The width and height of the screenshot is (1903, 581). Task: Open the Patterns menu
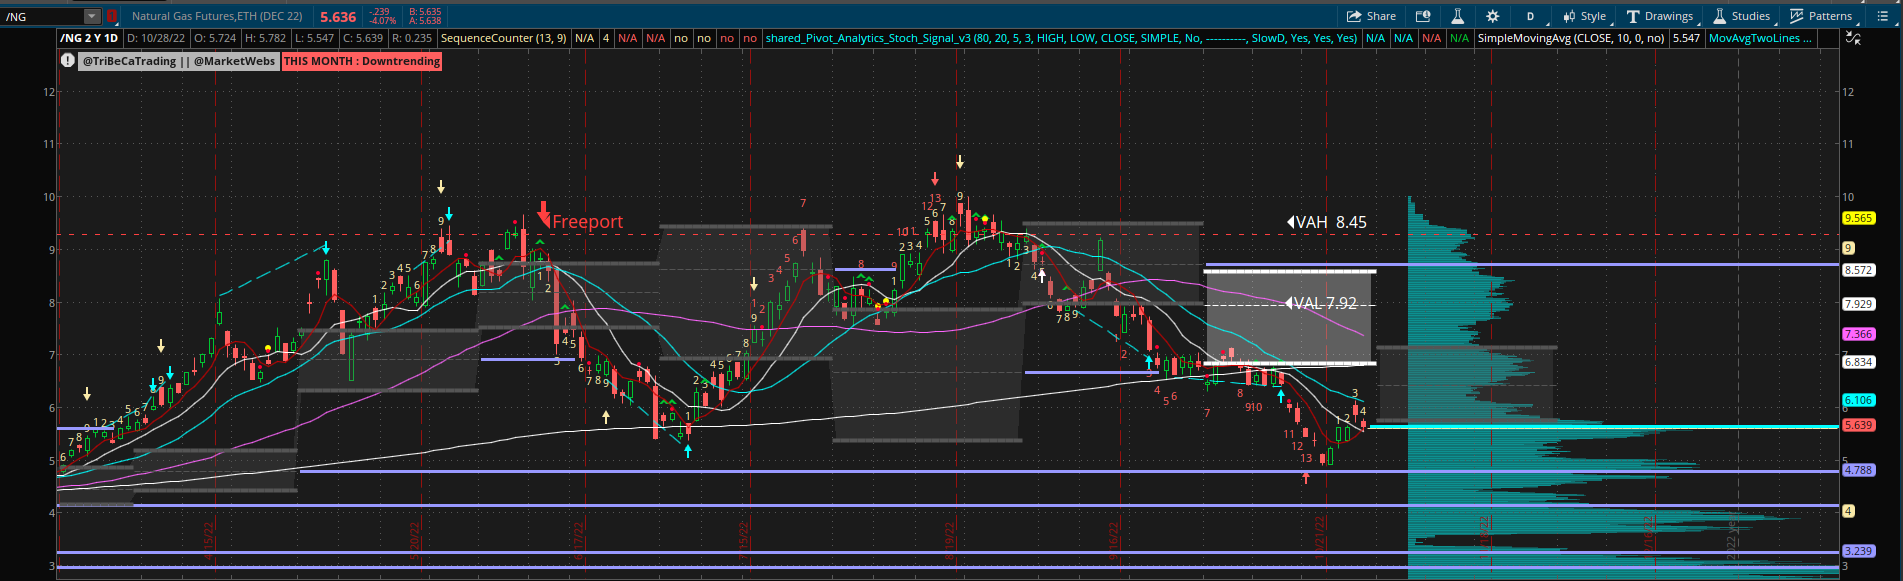[x=1821, y=16]
